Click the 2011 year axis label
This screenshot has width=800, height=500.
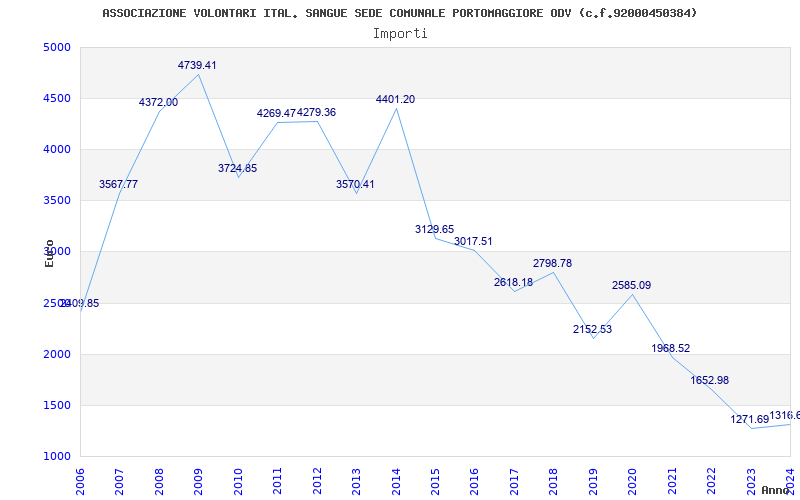tap(277, 481)
